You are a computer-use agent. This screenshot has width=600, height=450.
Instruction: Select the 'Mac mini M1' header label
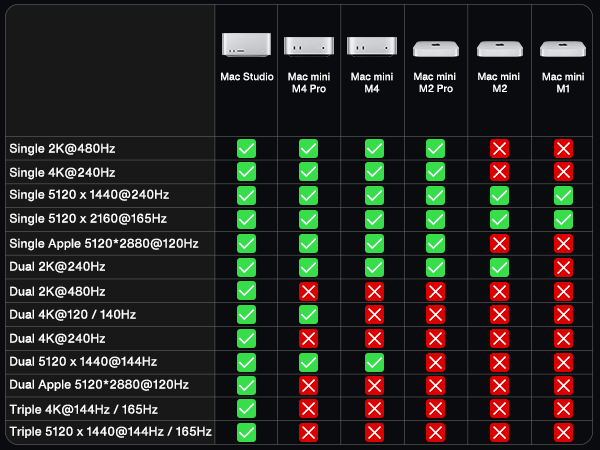click(563, 83)
